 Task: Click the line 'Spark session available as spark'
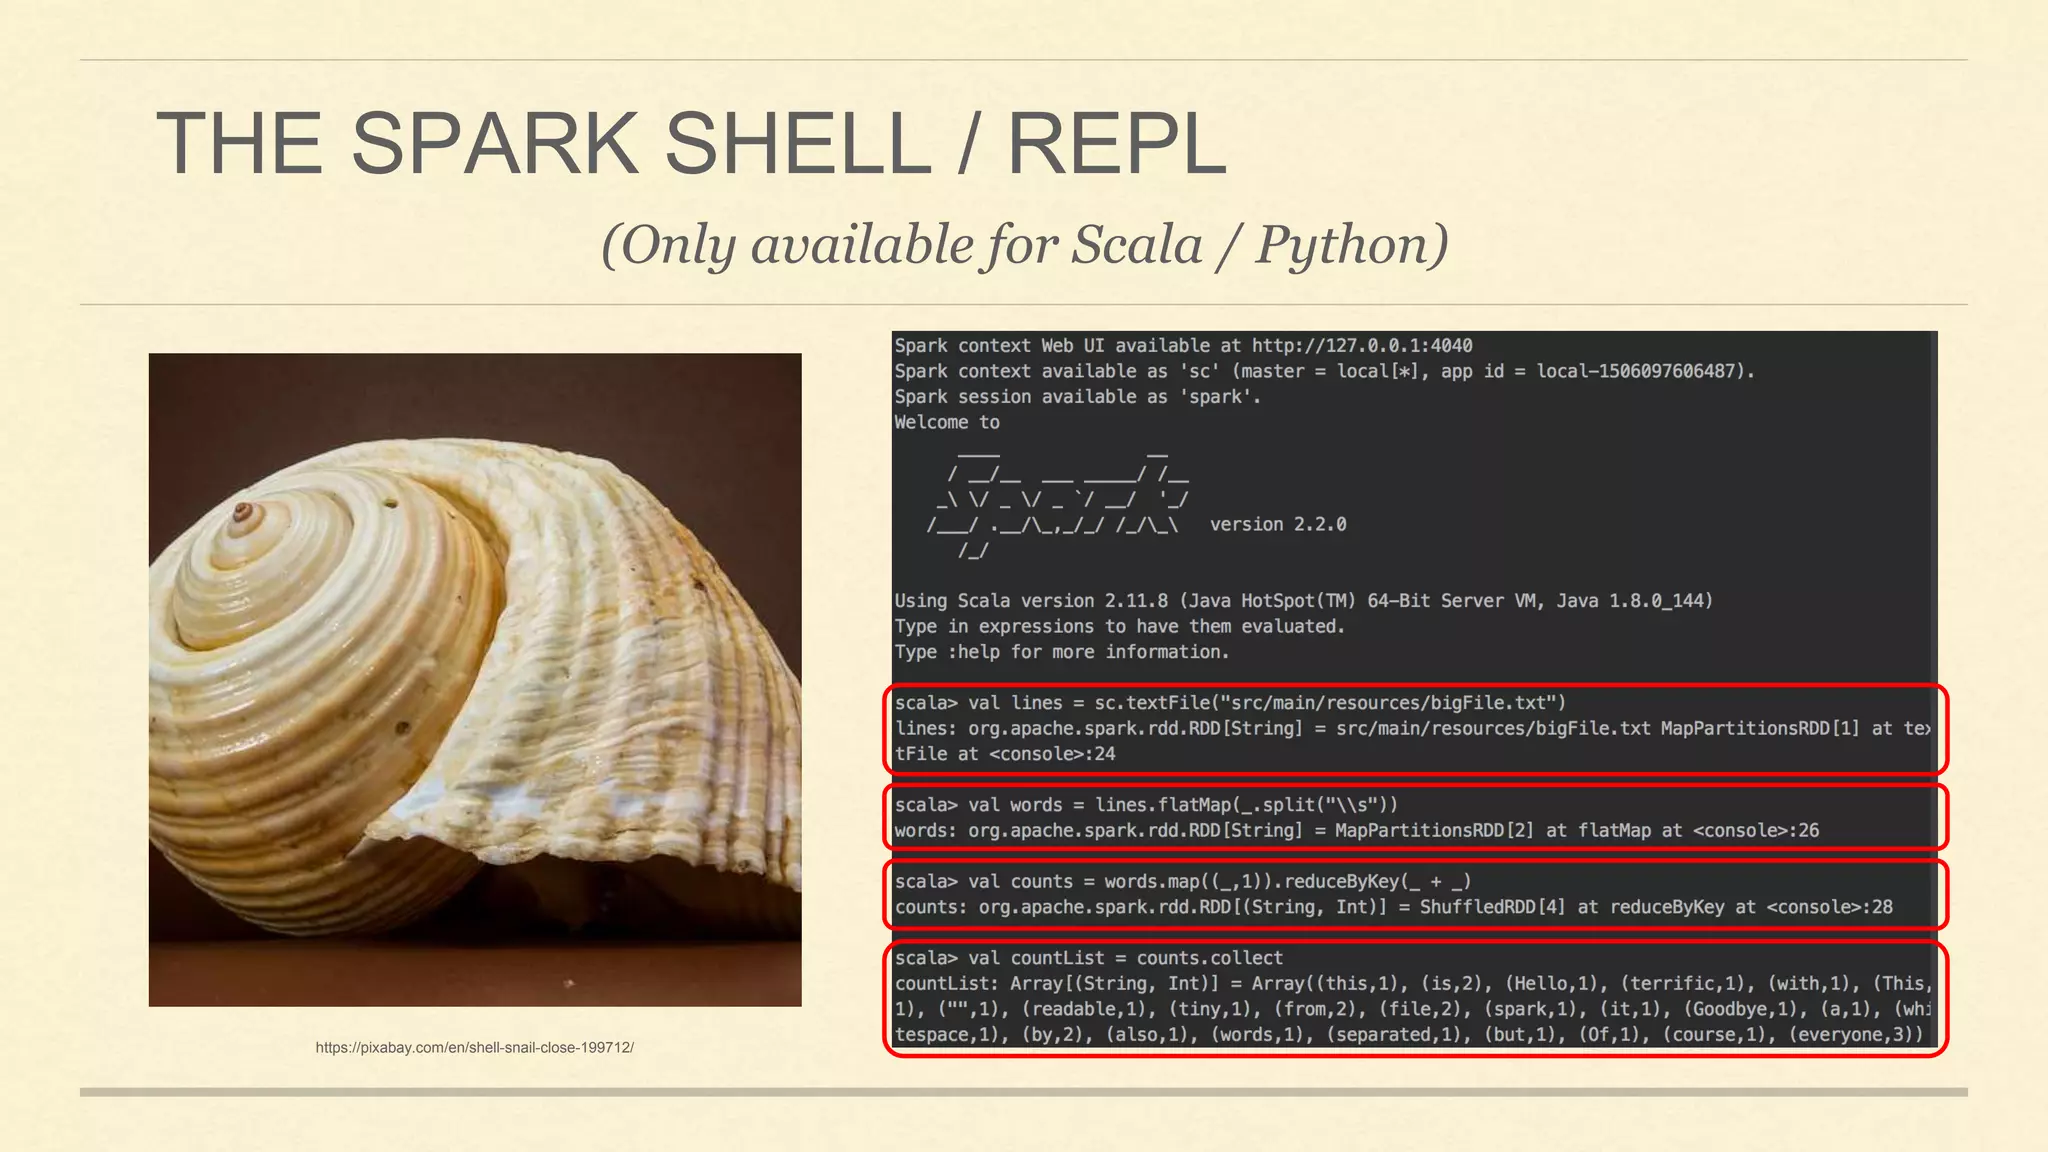[1078, 396]
